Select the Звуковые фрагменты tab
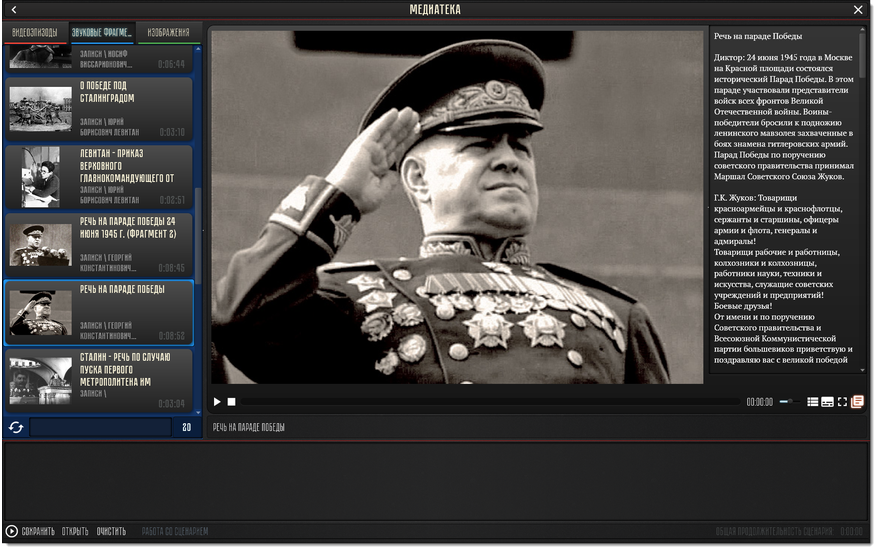This screenshot has height=550, width=880. coord(102,33)
